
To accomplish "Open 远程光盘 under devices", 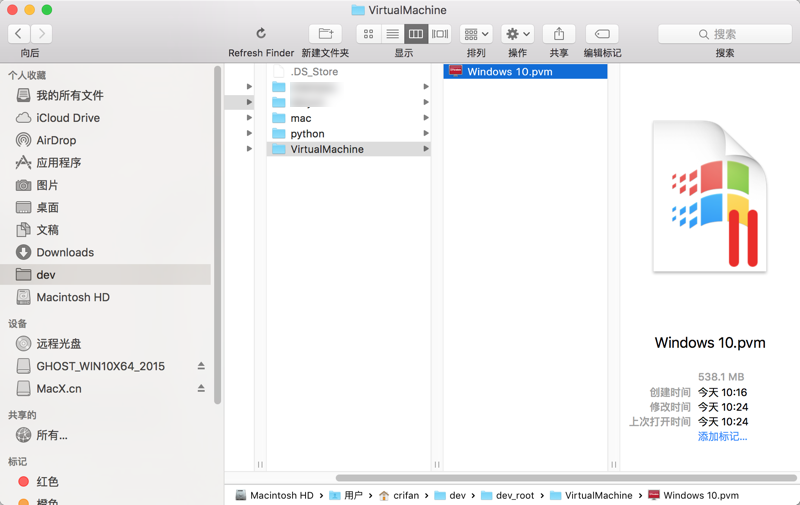I will [x=106, y=344].
